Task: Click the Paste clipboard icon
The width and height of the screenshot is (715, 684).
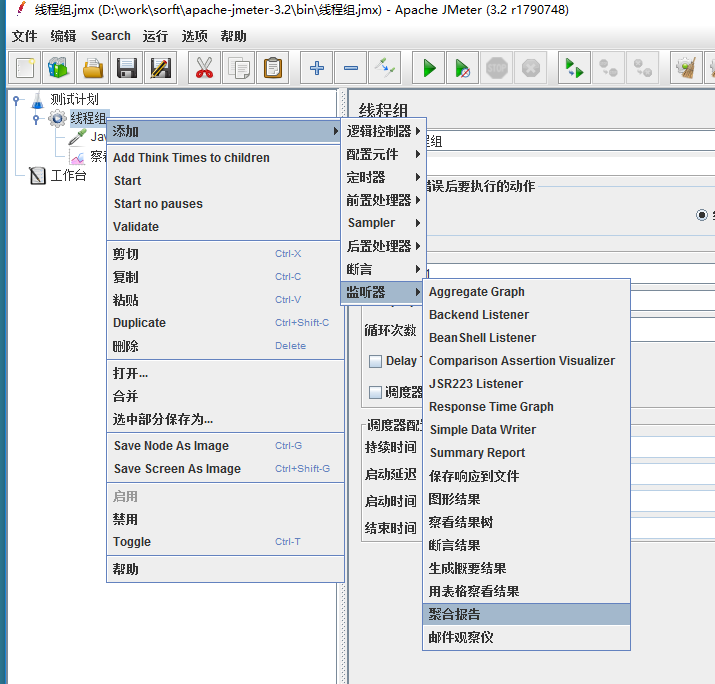Action: pos(273,68)
